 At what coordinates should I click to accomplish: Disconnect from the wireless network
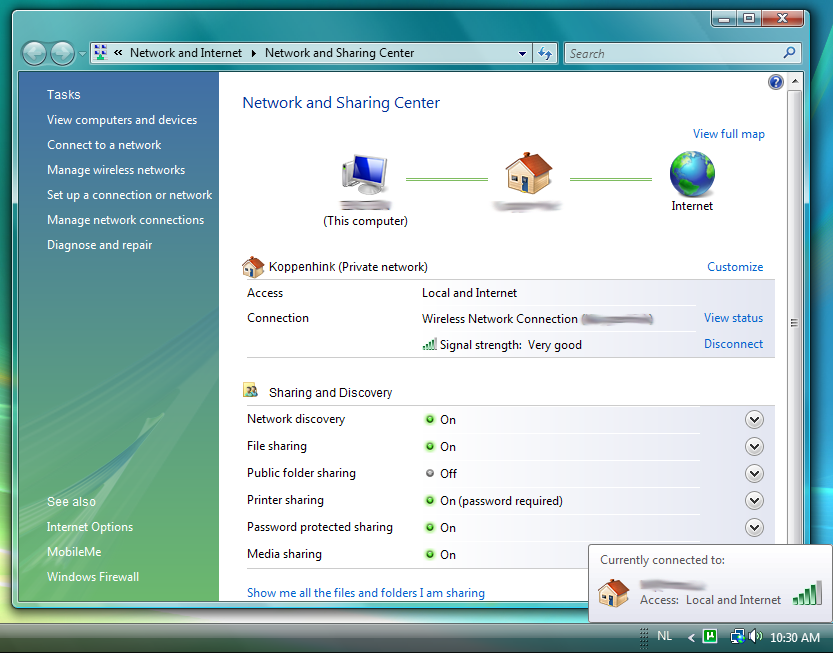coord(733,344)
